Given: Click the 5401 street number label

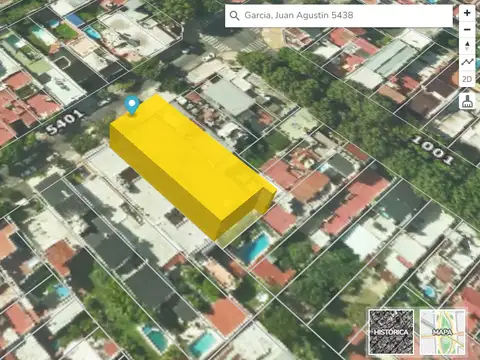Looking at the screenshot, I should [x=65, y=122].
